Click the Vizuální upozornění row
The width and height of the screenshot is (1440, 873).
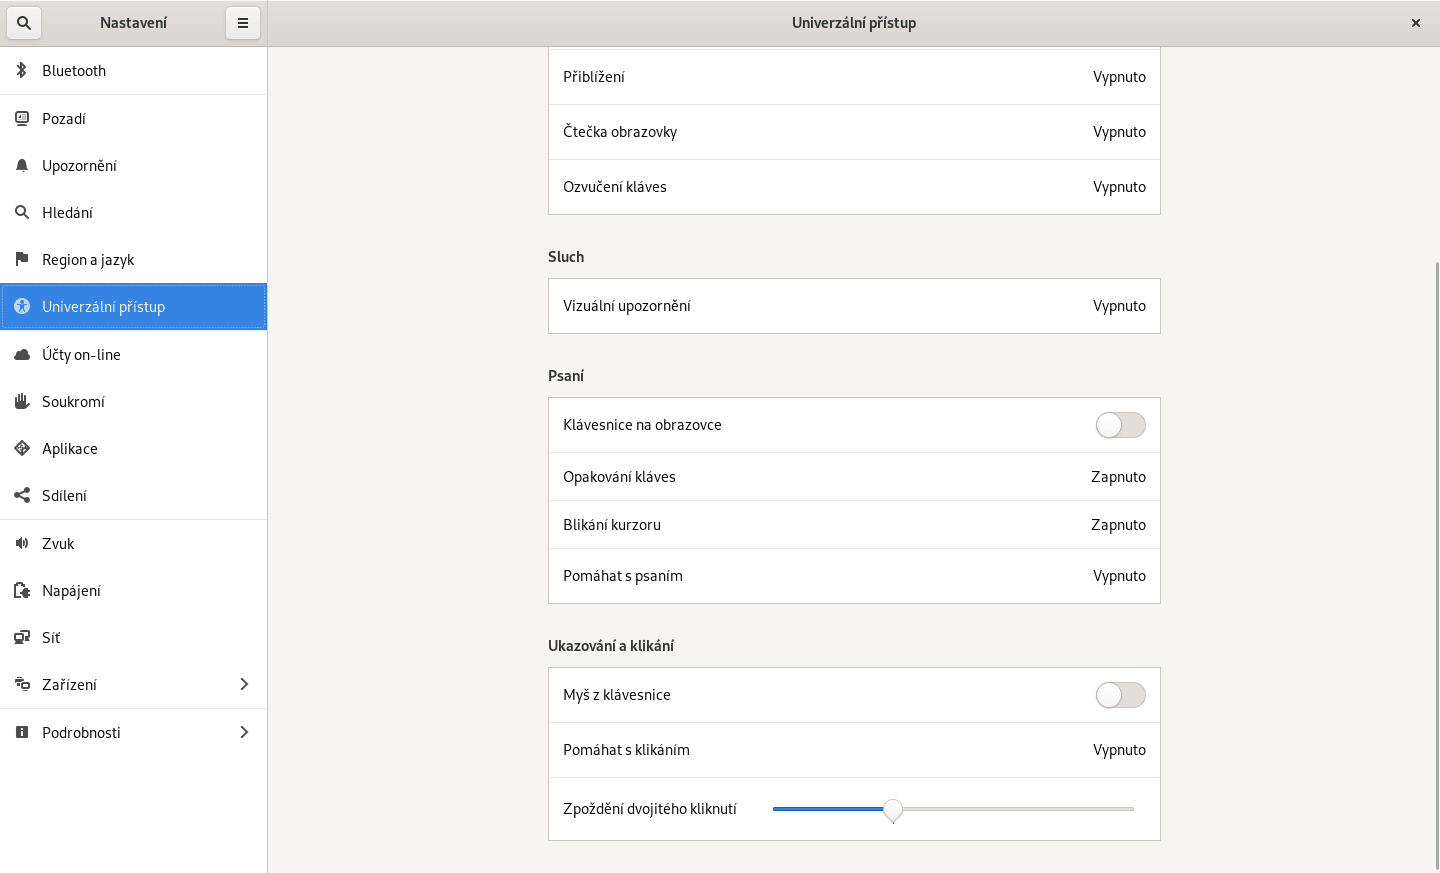pyautogui.click(x=854, y=306)
